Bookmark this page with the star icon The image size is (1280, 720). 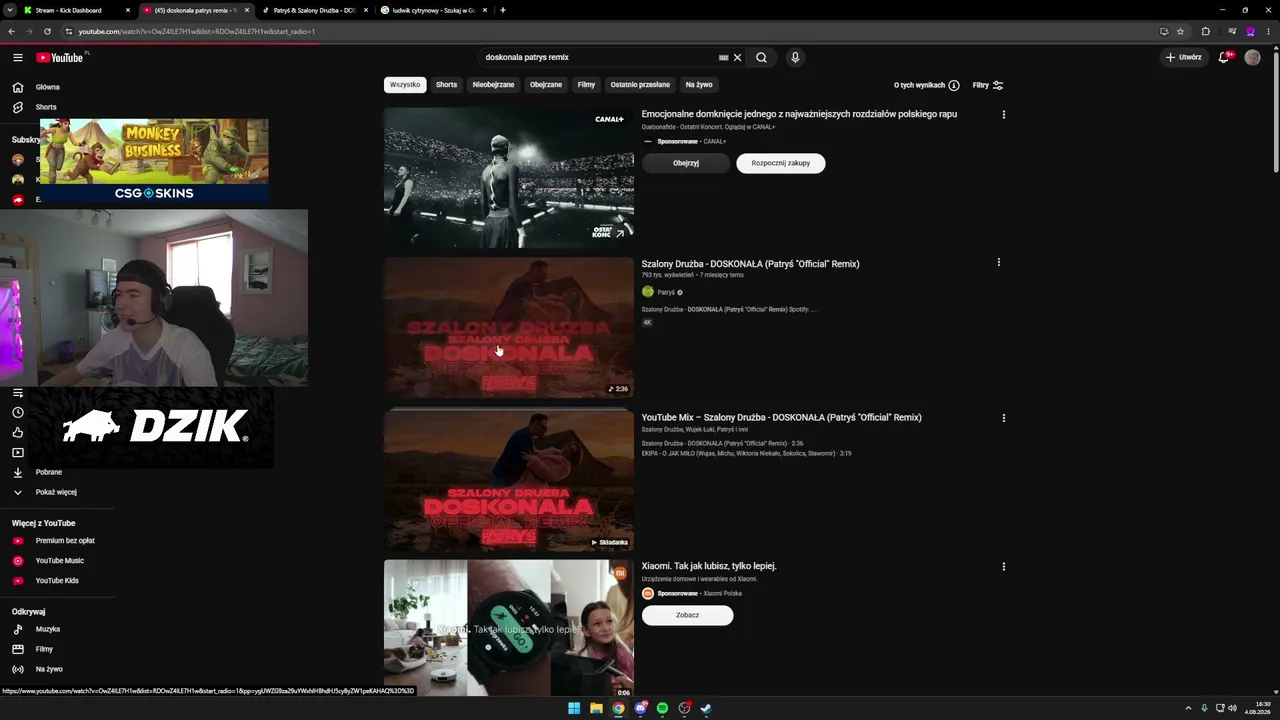[x=1180, y=31]
